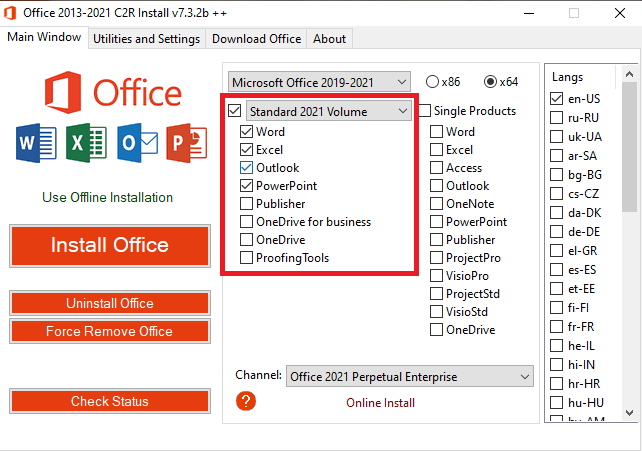This screenshot has width=642, height=451.
Task: Click the large Office logo
Action: point(110,93)
